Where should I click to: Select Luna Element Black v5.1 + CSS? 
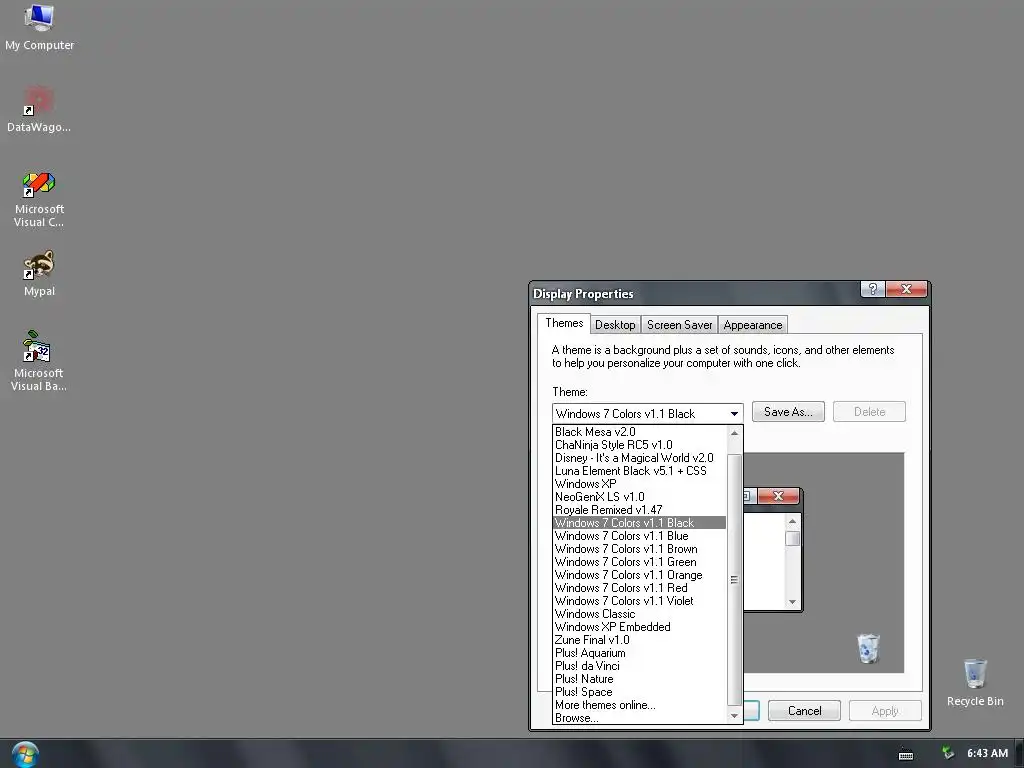coord(639,471)
